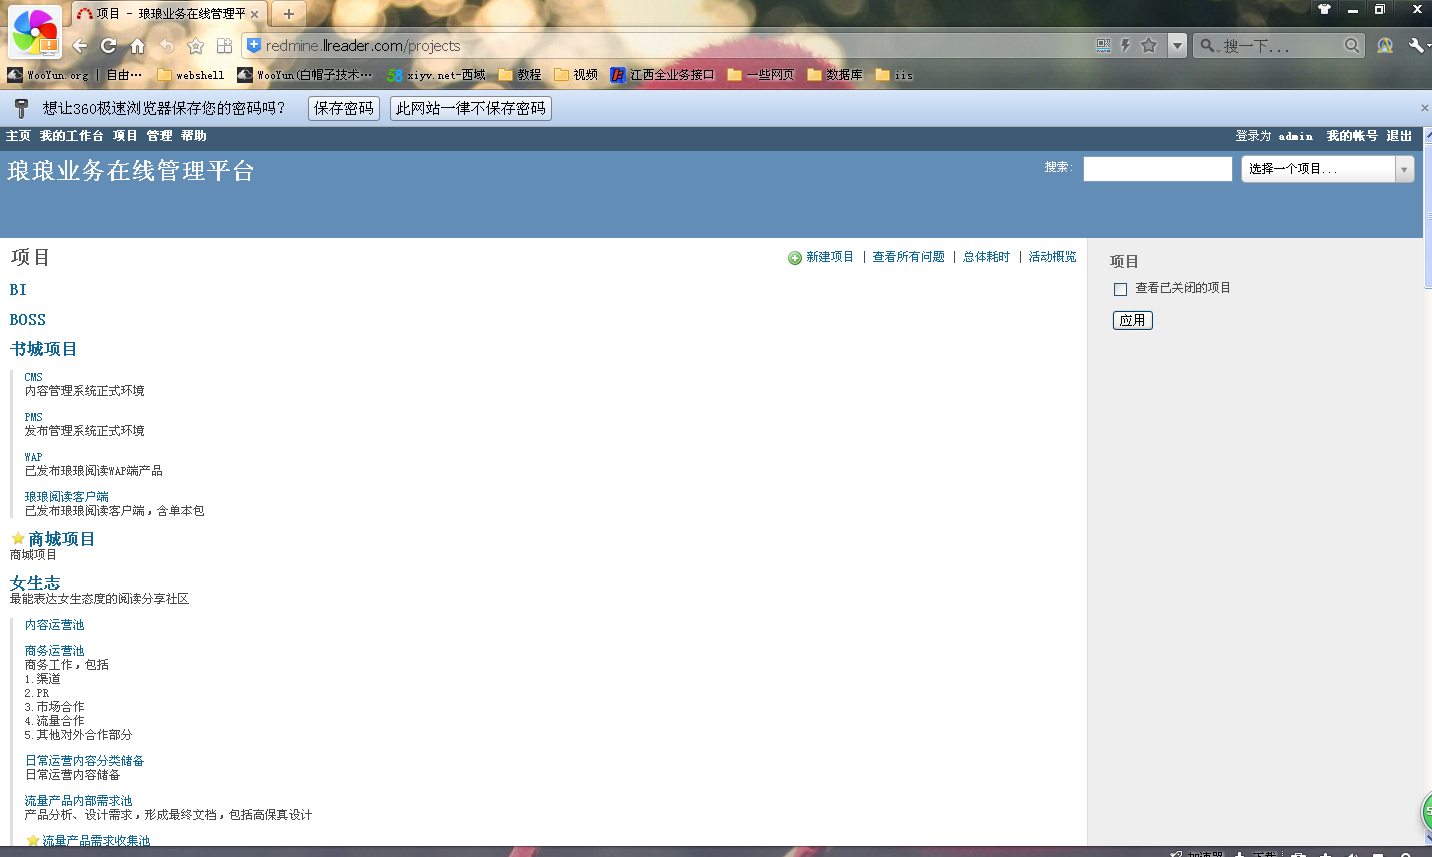
Task: Expand the address bar history dropdown arrow
Action: tap(1177, 46)
